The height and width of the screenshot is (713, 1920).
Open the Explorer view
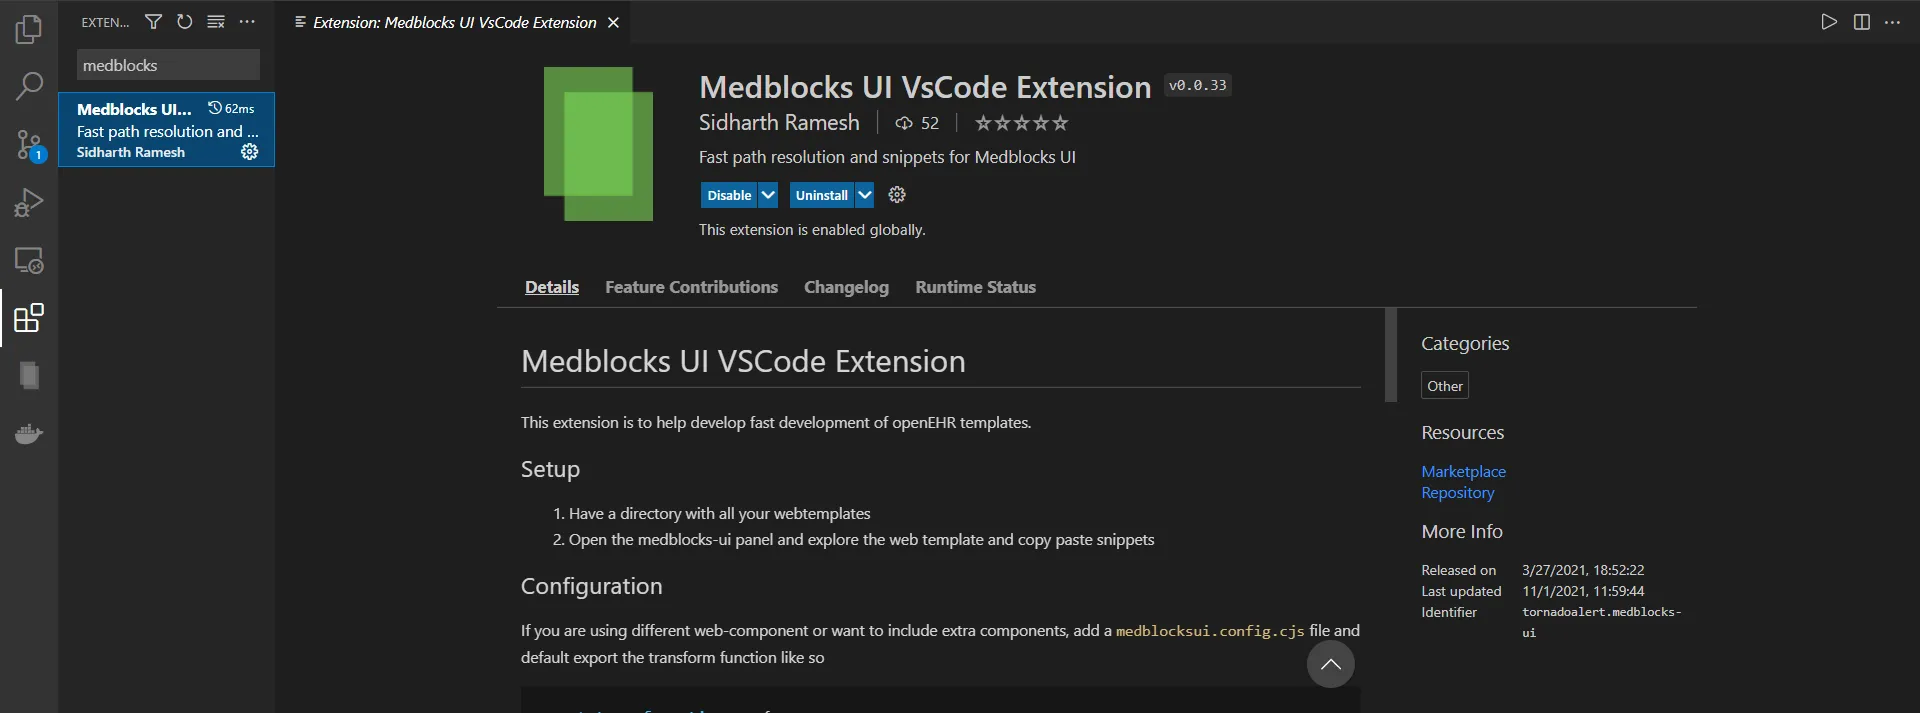click(29, 30)
